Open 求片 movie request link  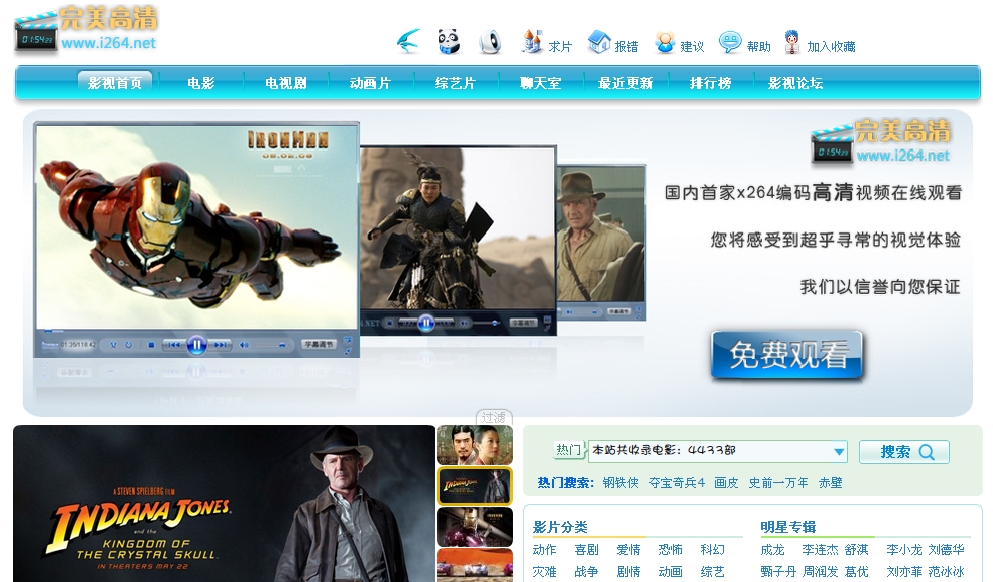point(546,43)
